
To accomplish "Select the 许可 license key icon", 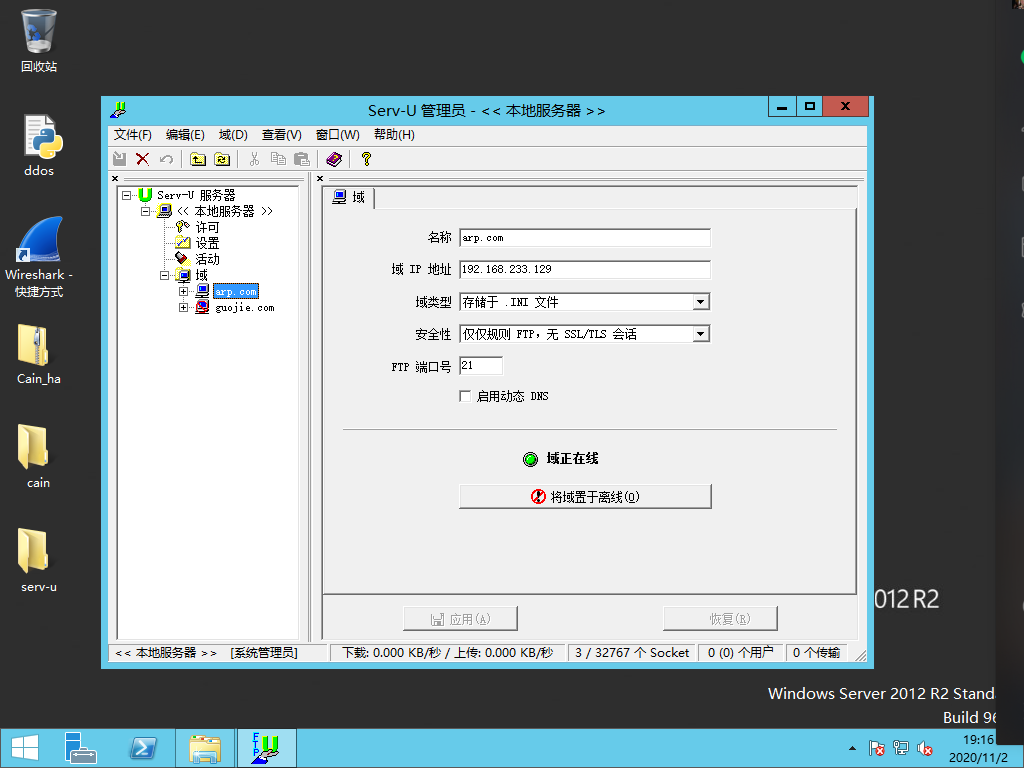I will pos(183,227).
